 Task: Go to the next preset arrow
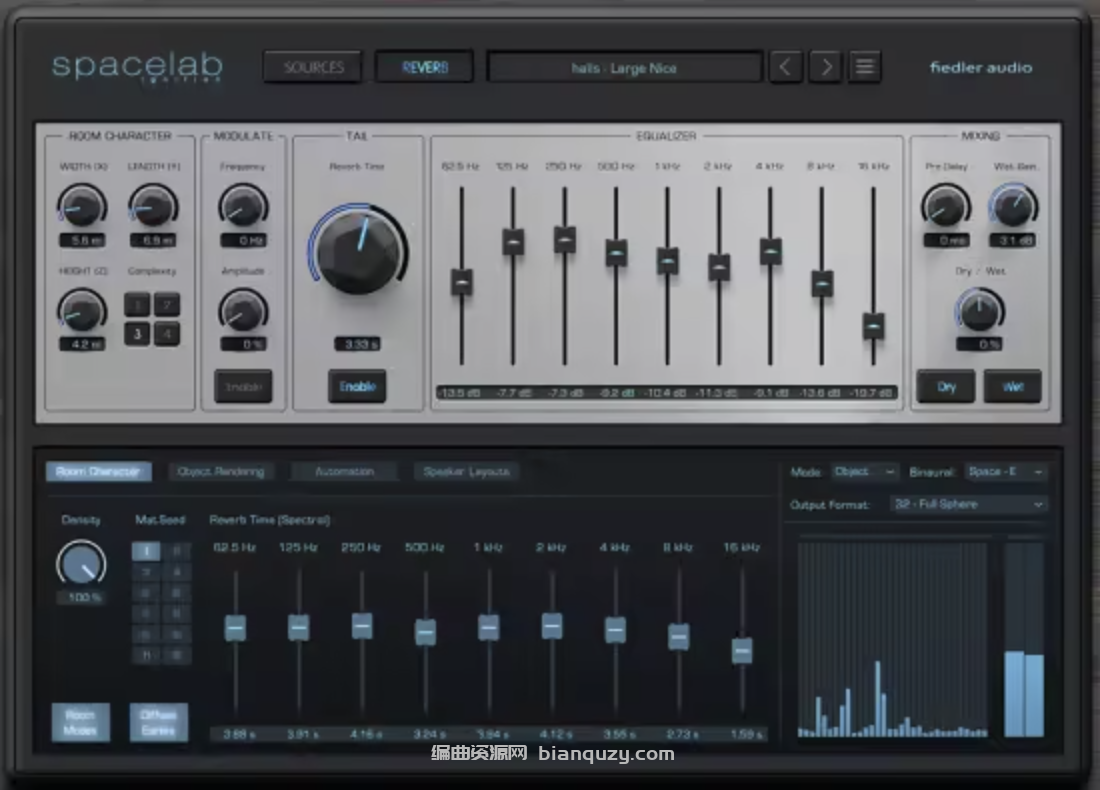point(826,67)
